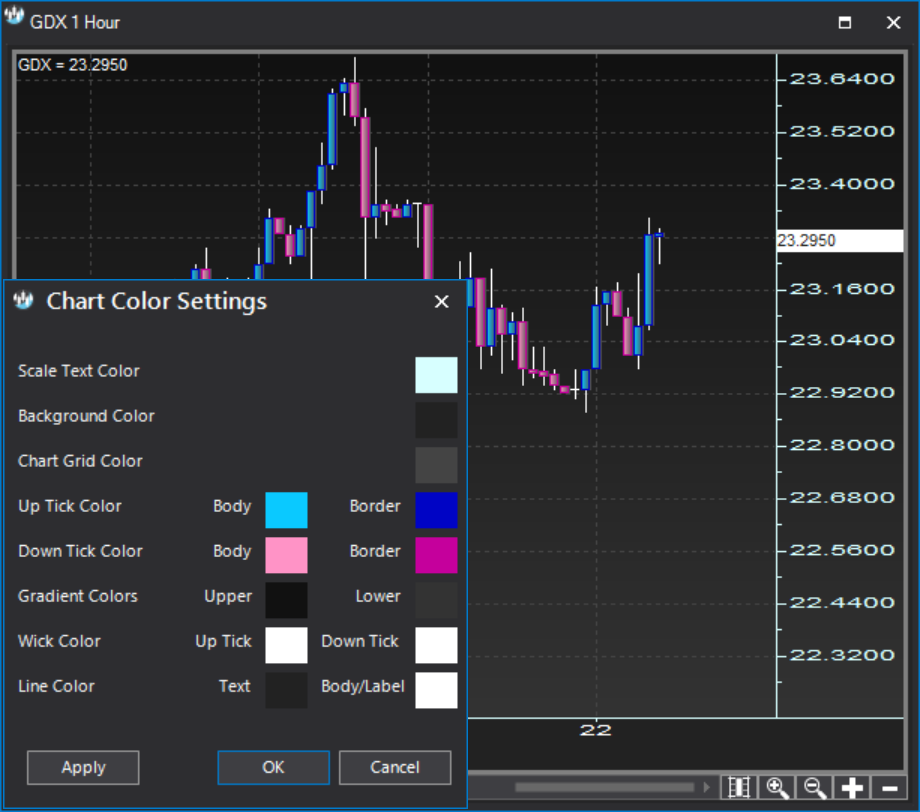
Task: Confirm color settings with OK
Action: [x=273, y=767]
